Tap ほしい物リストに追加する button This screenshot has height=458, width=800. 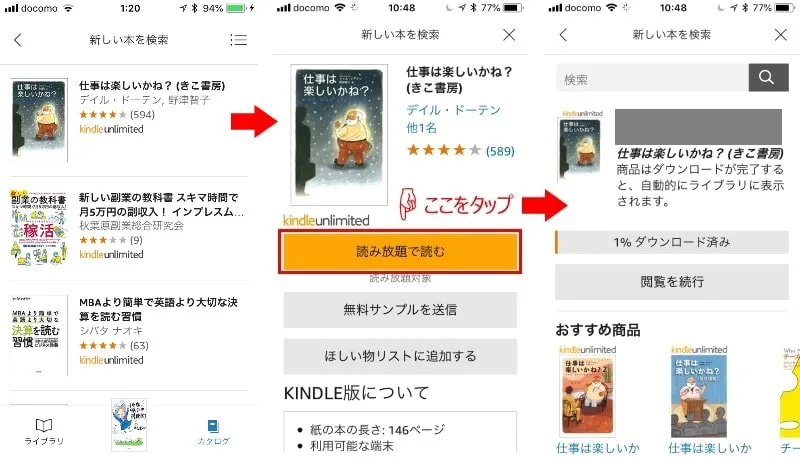tap(400, 356)
